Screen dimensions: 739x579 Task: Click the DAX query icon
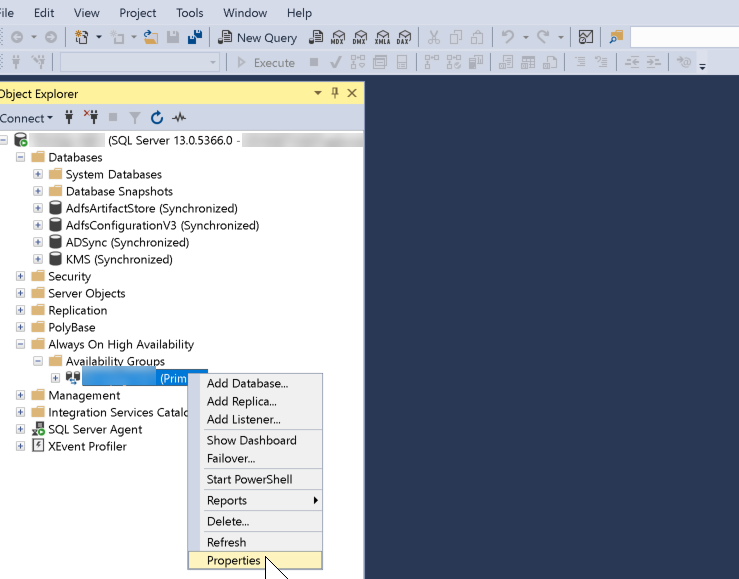point(404,37)
